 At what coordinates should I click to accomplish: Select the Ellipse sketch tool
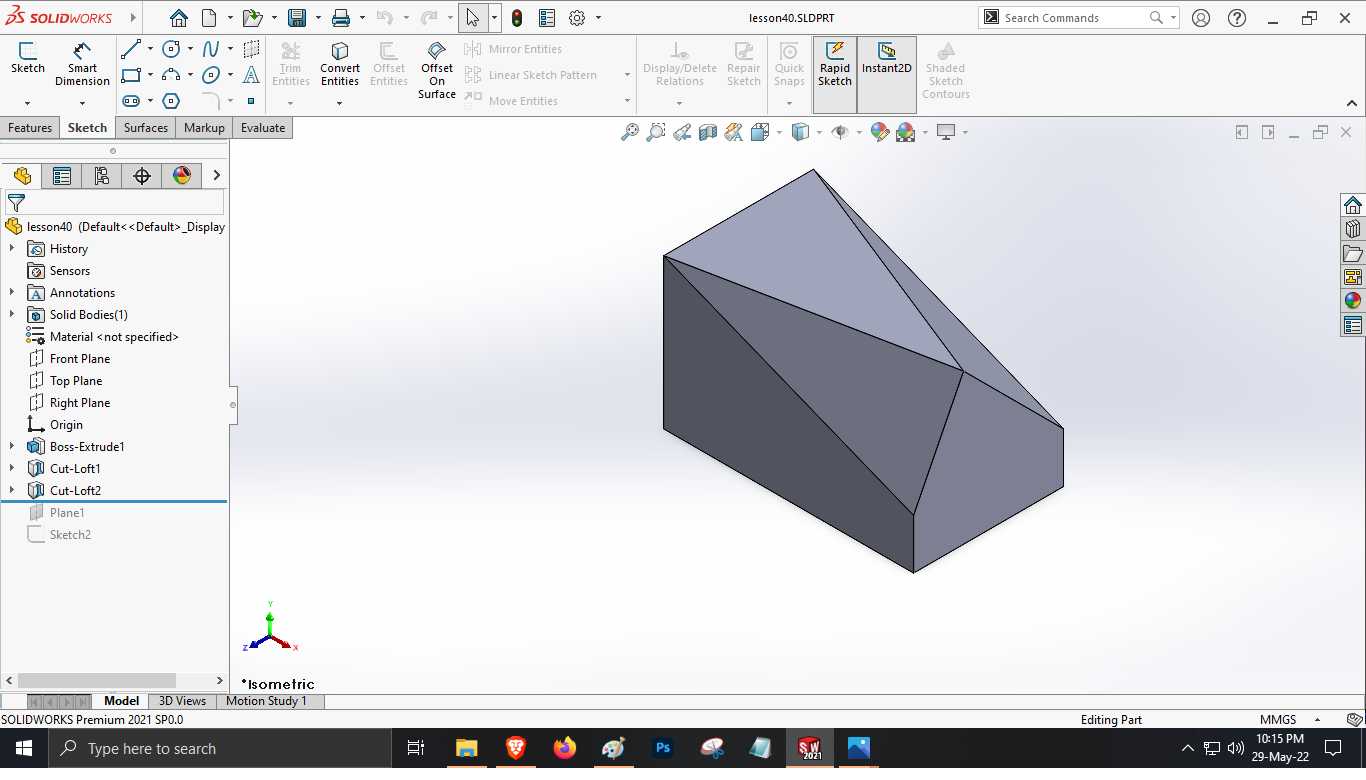coord(211,75)
